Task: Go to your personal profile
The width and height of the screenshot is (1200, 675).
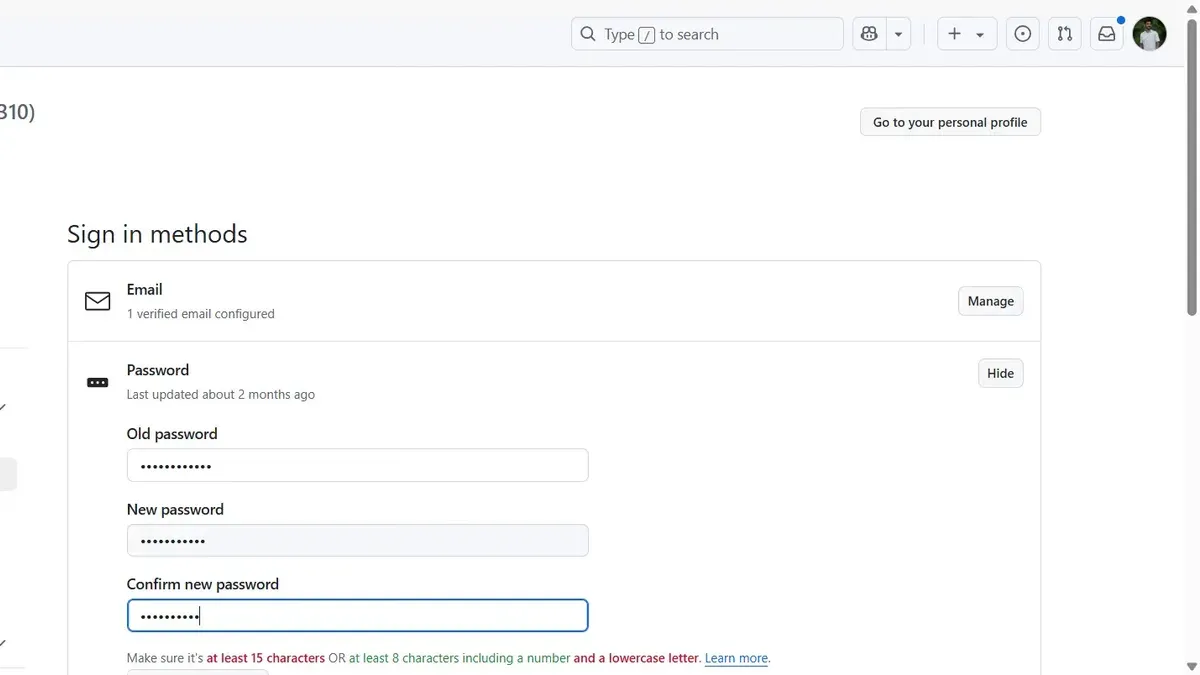Action: (x=950, y=122)
